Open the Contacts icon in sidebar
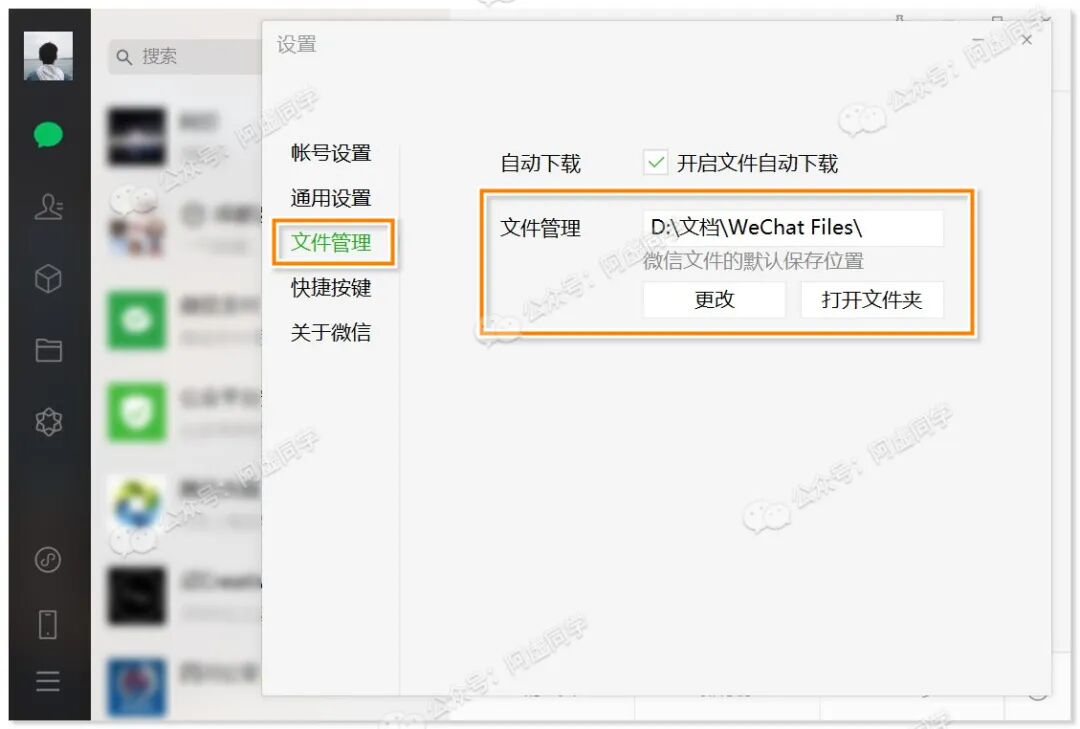 (x=48, y=207)
